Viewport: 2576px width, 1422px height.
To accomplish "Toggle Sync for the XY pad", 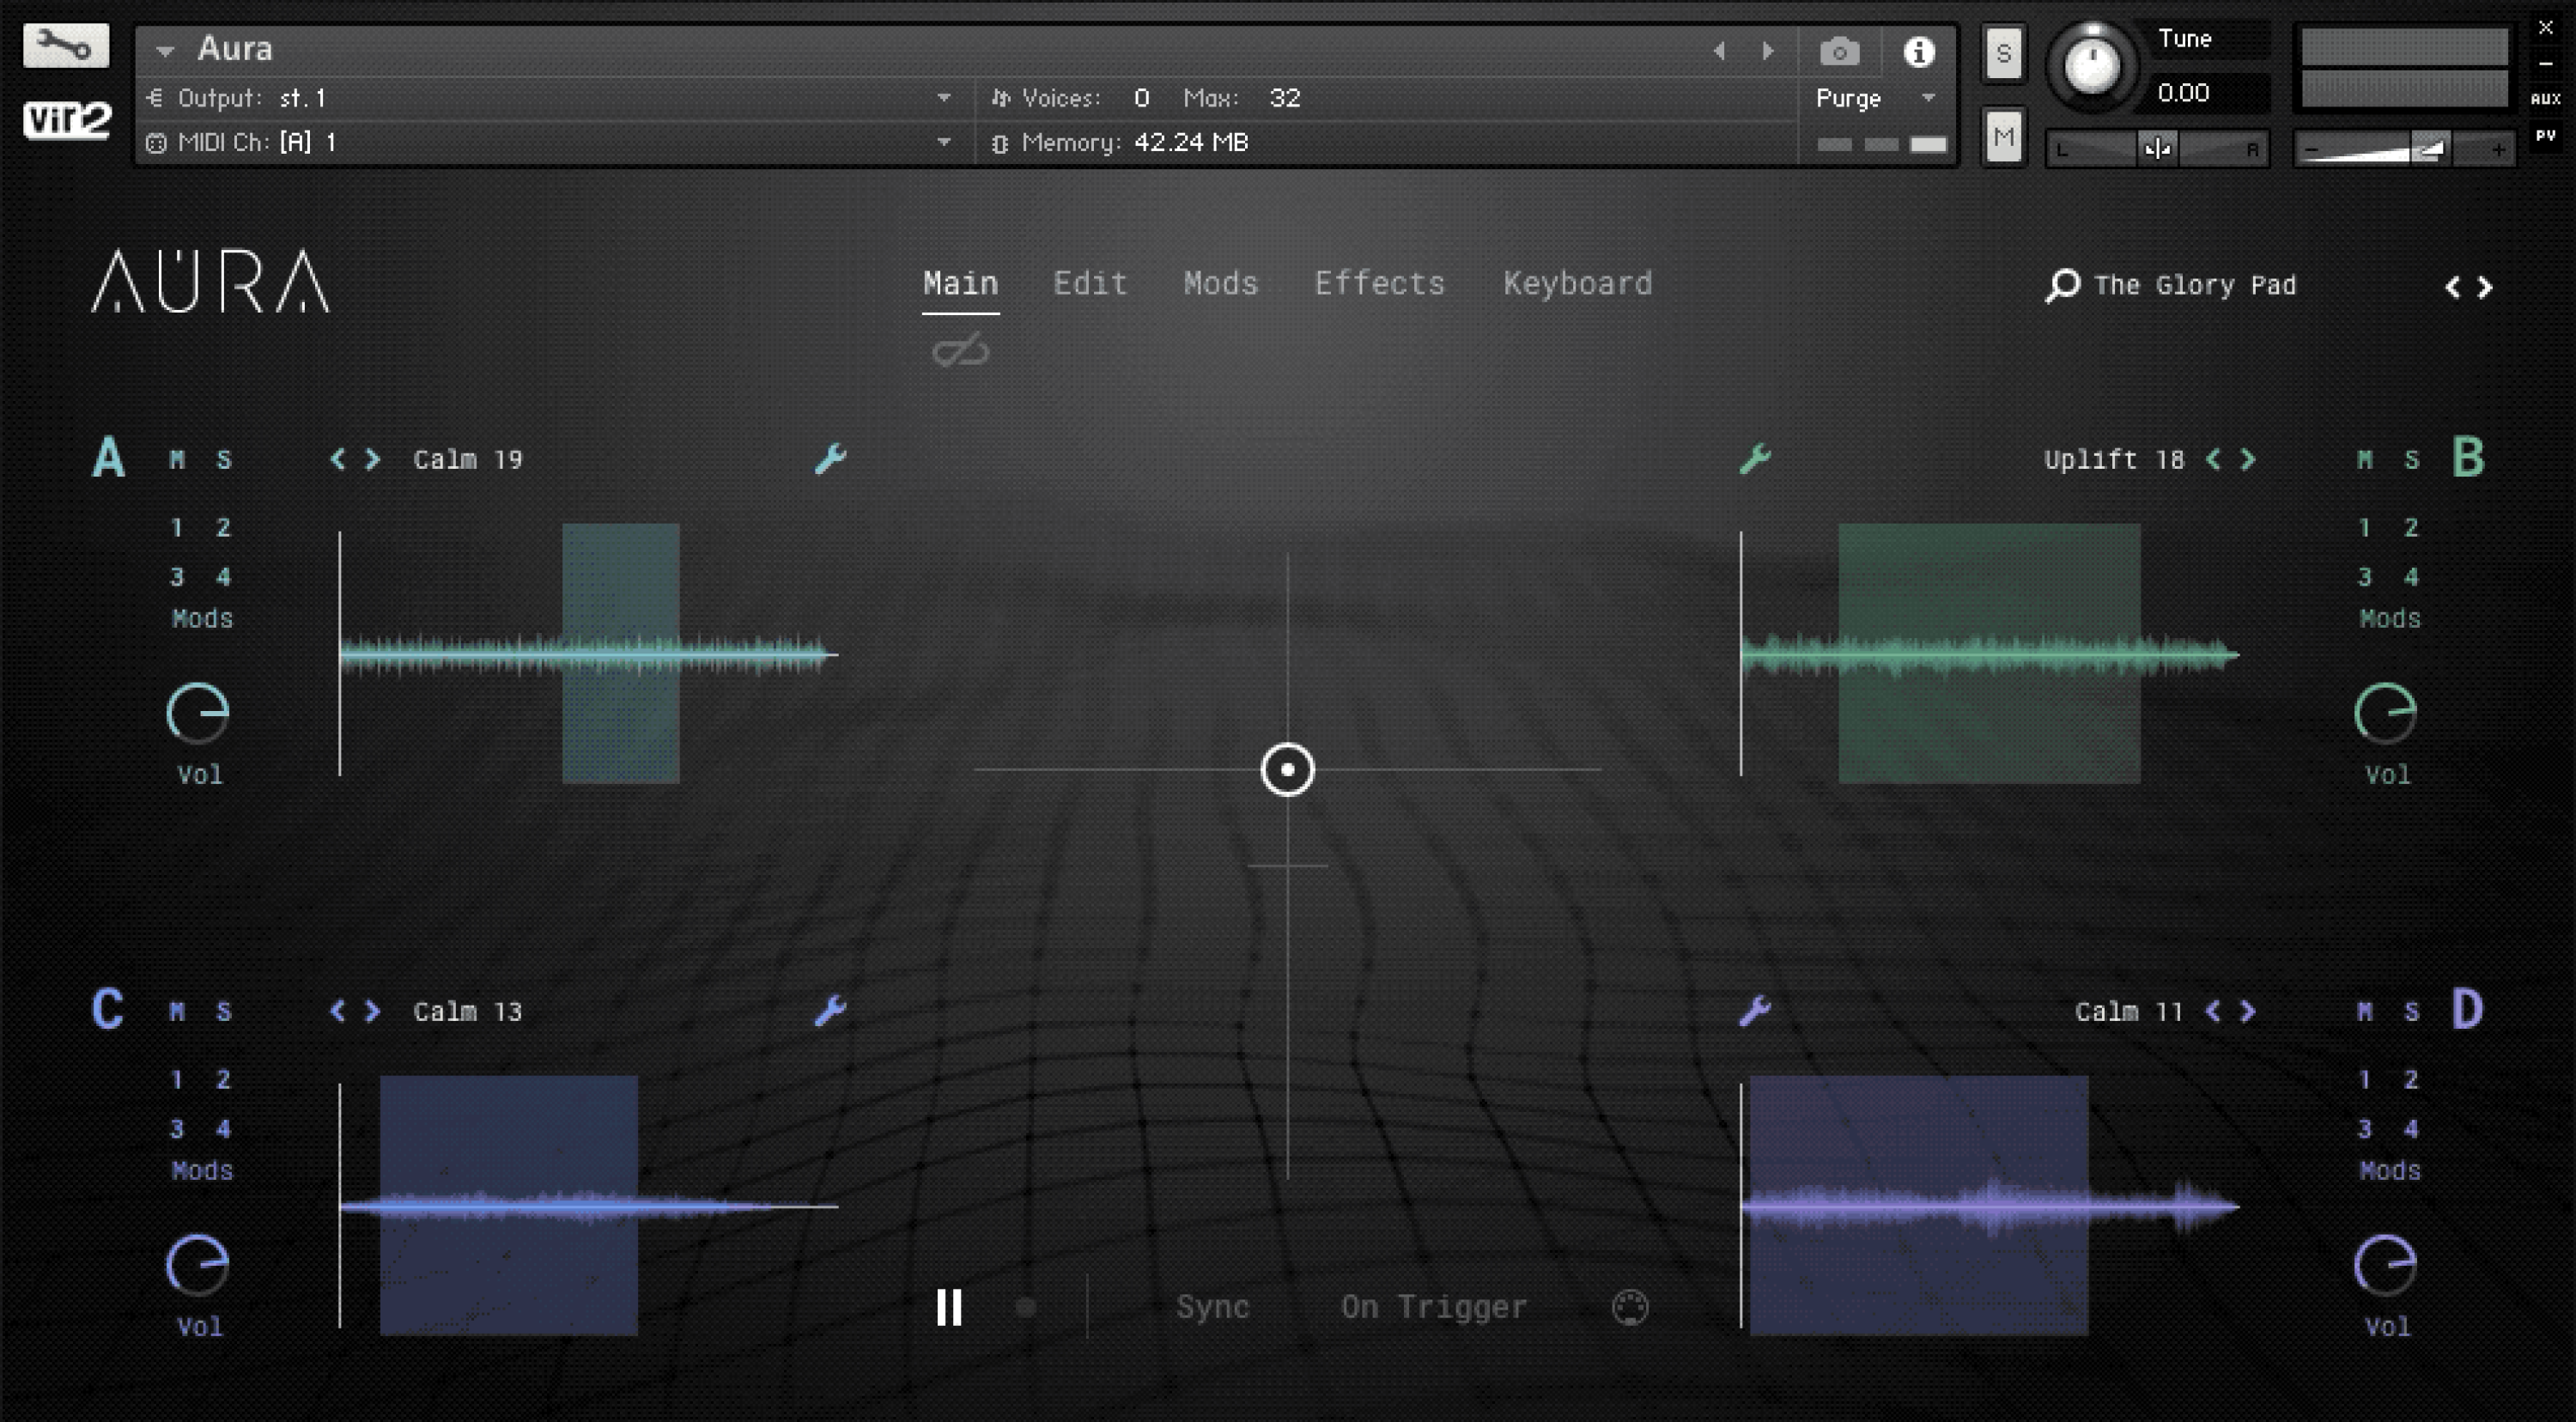I will (1212, 1307).
